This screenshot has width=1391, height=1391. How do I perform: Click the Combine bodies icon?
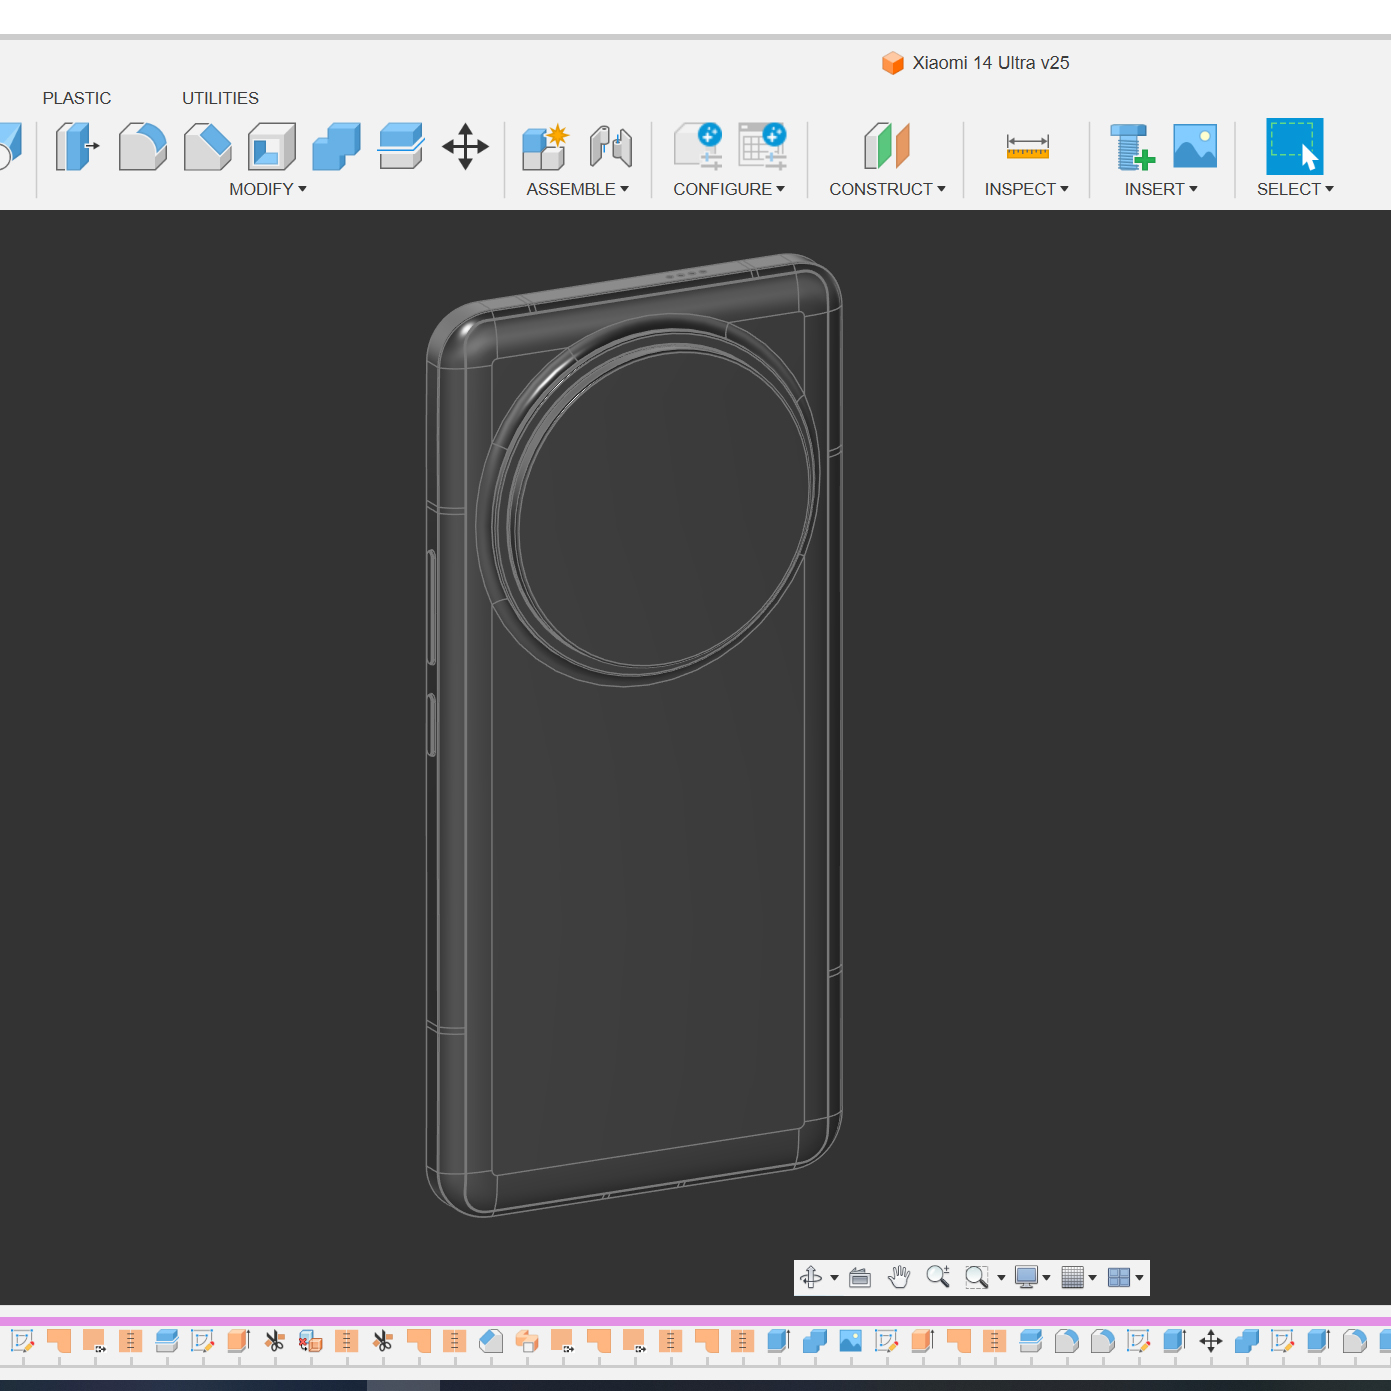coord(336,147)
